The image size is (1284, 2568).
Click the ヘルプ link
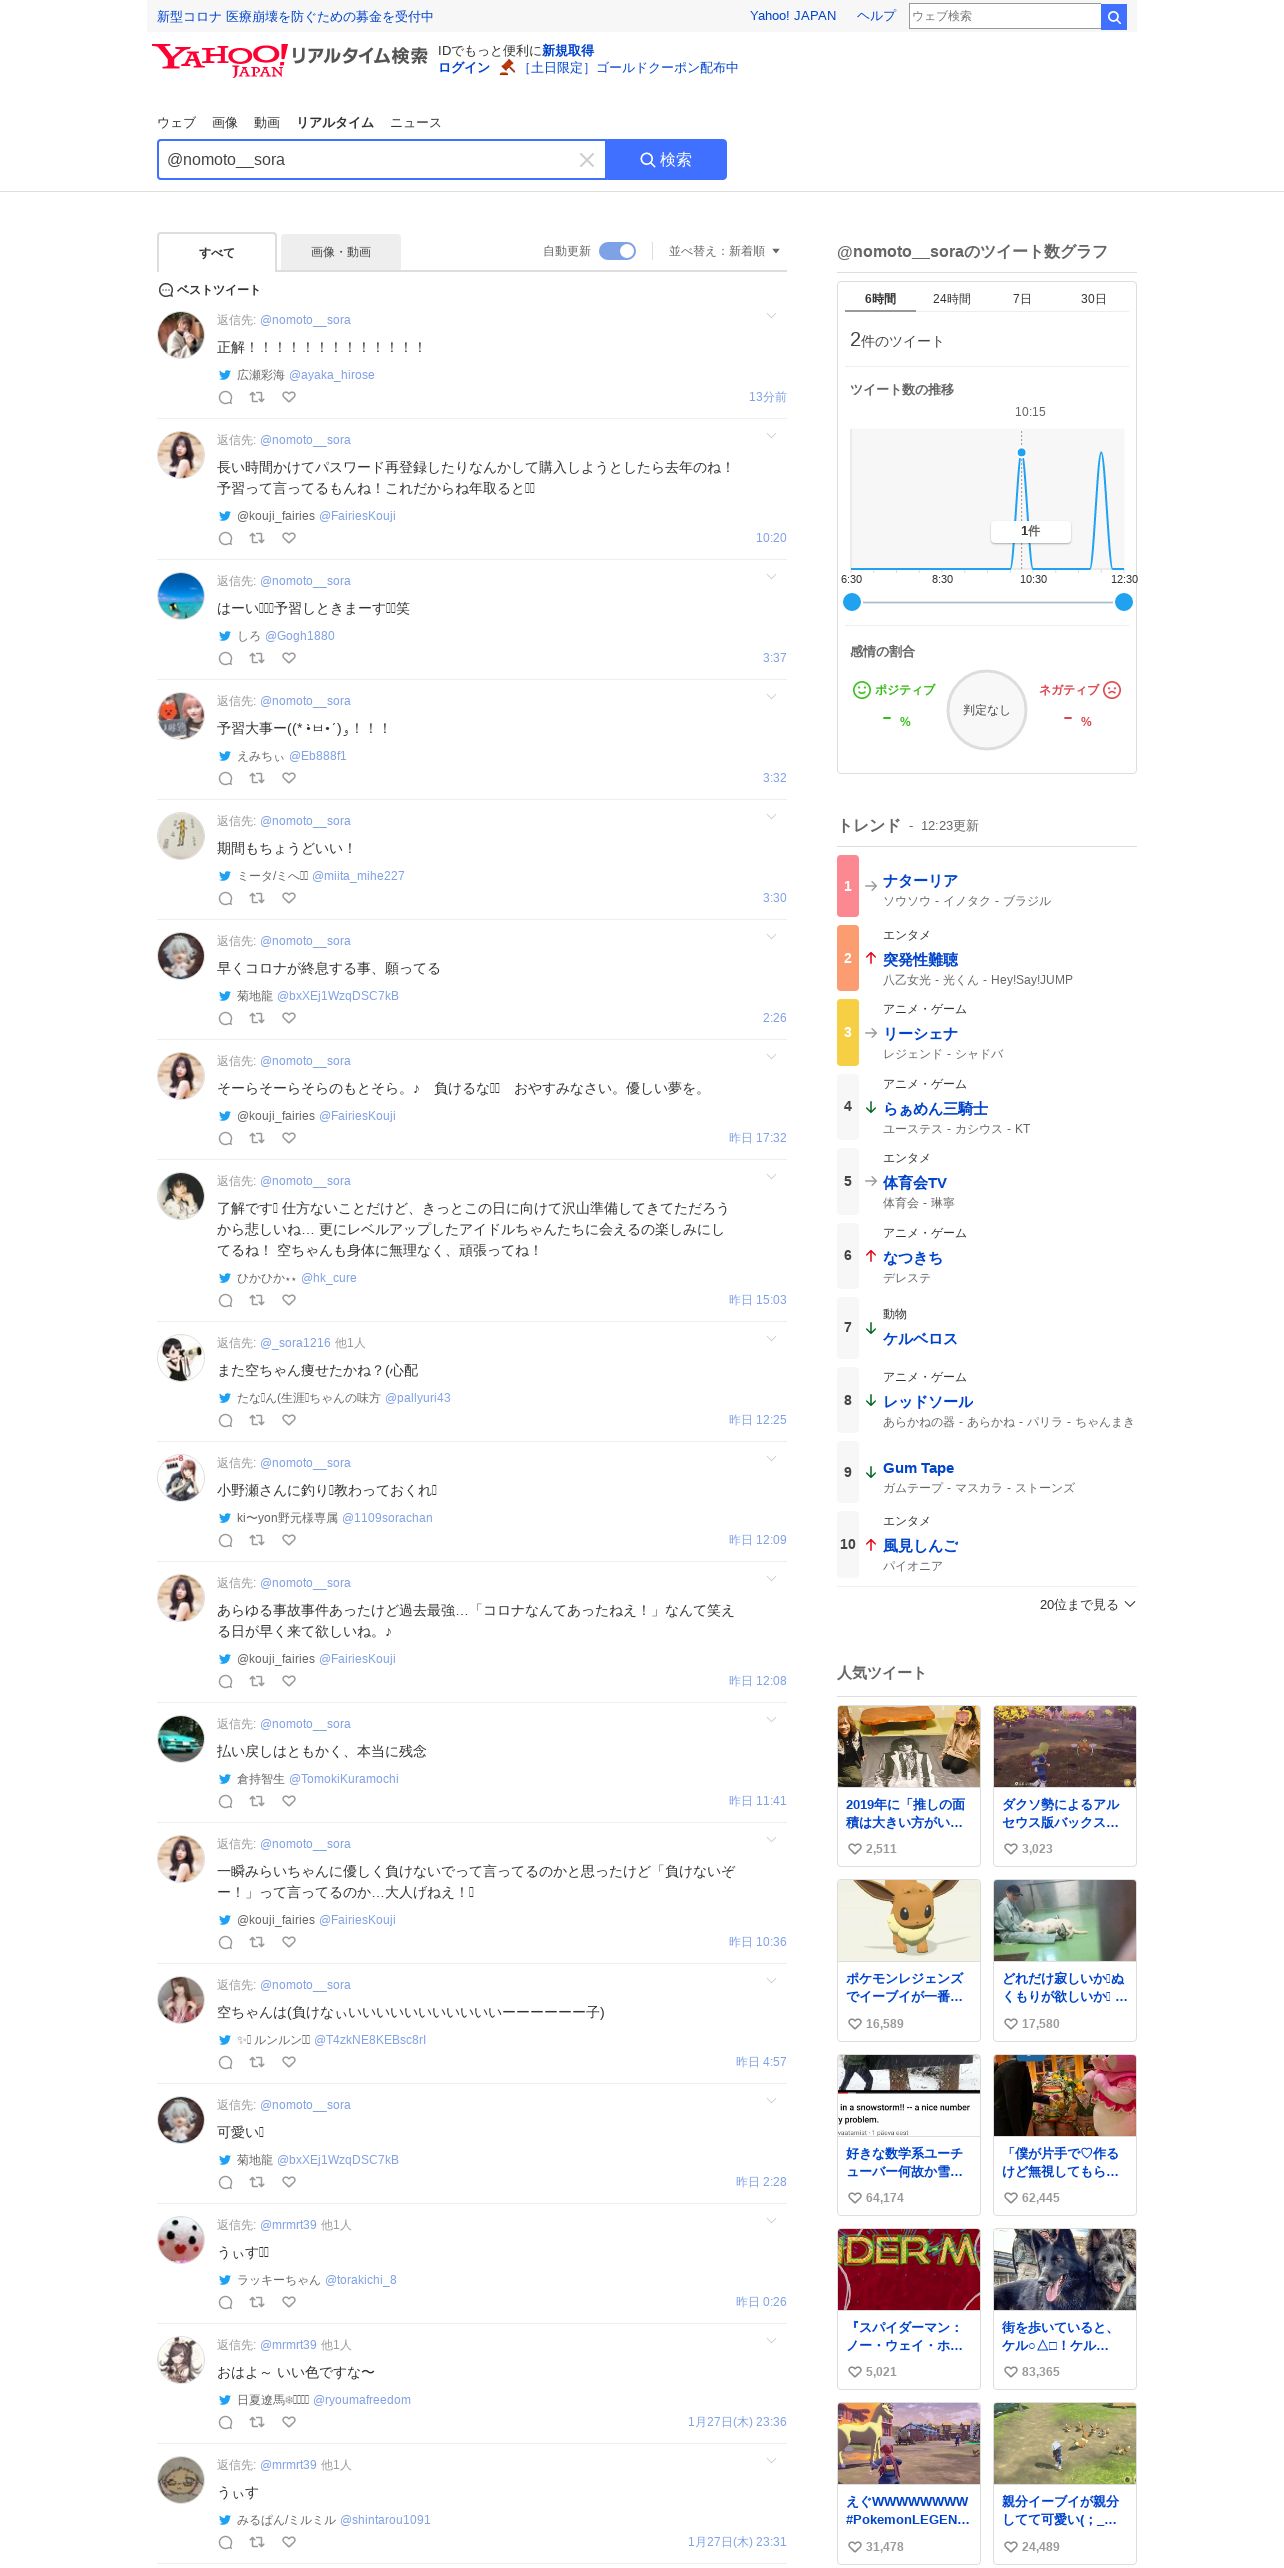(876, 16)
